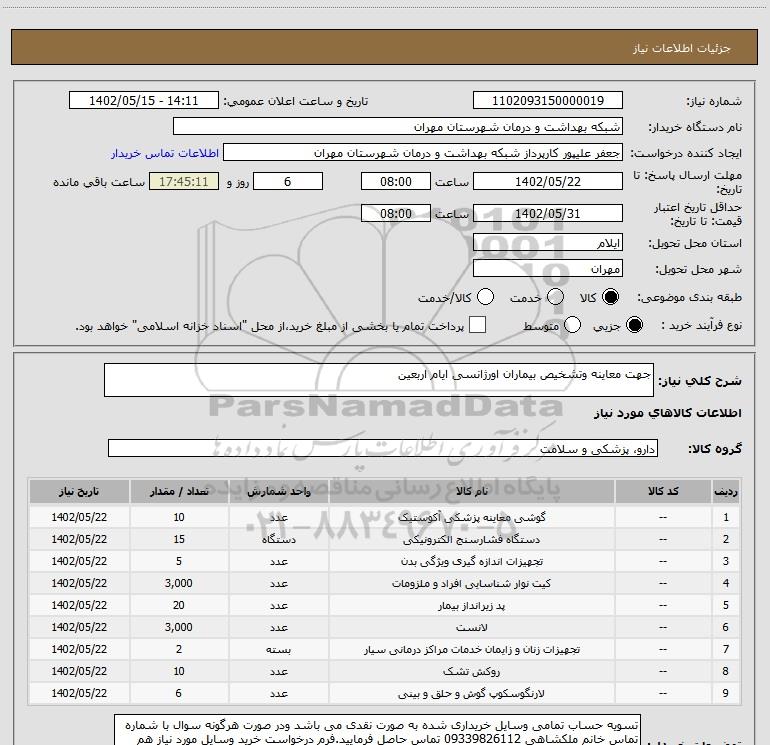Click the remaining days field showing 6
Viewport: 770px width, 745px height.
click(x=288, y=181)
